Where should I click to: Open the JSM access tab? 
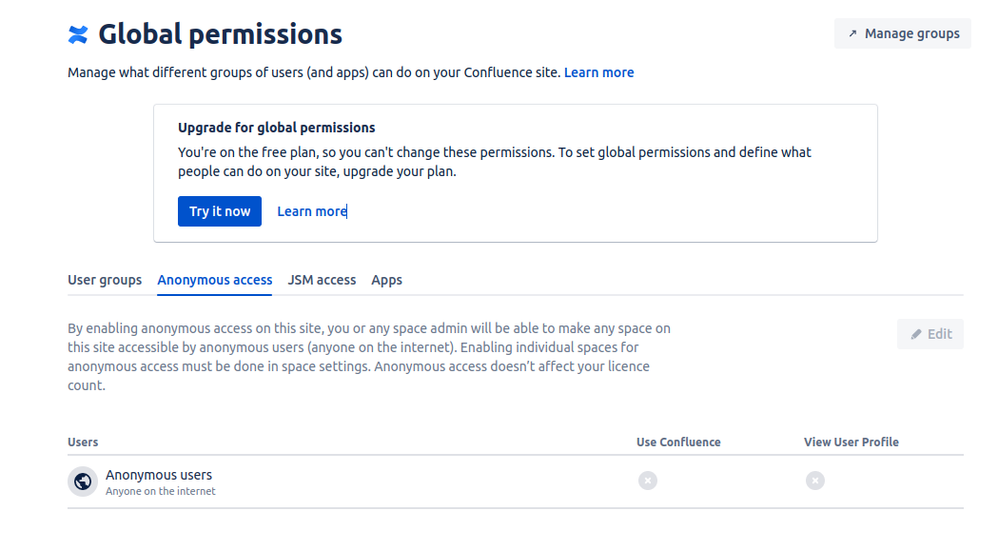click(321, 280)
